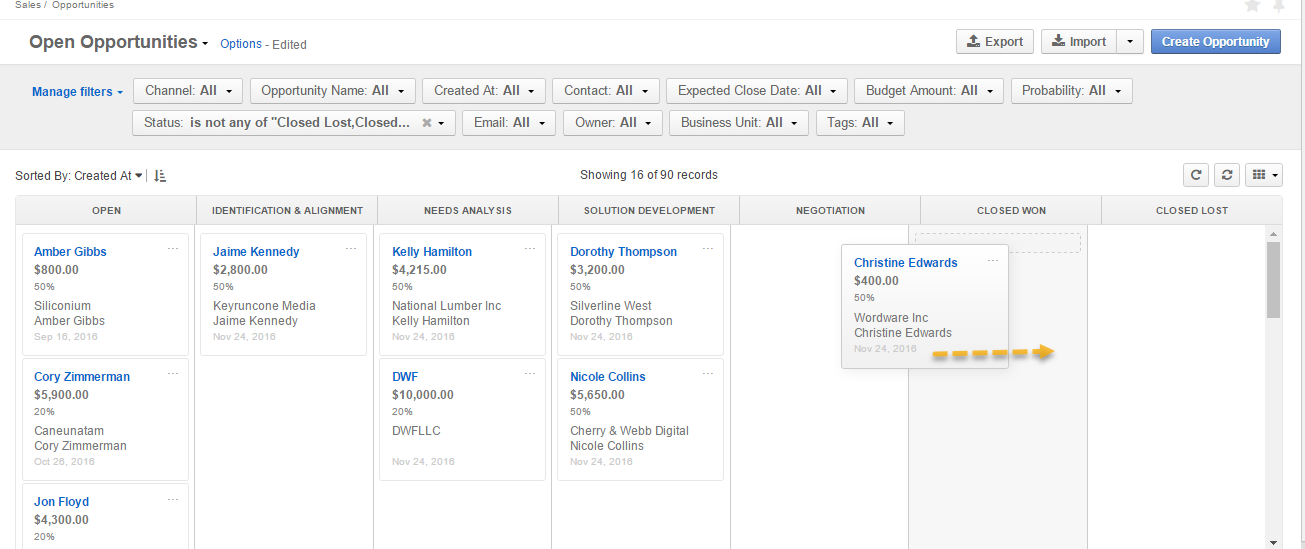Open Dorothy Thompson card actions menu
This screenshot has width=1305, height=549.
[708, 248]
